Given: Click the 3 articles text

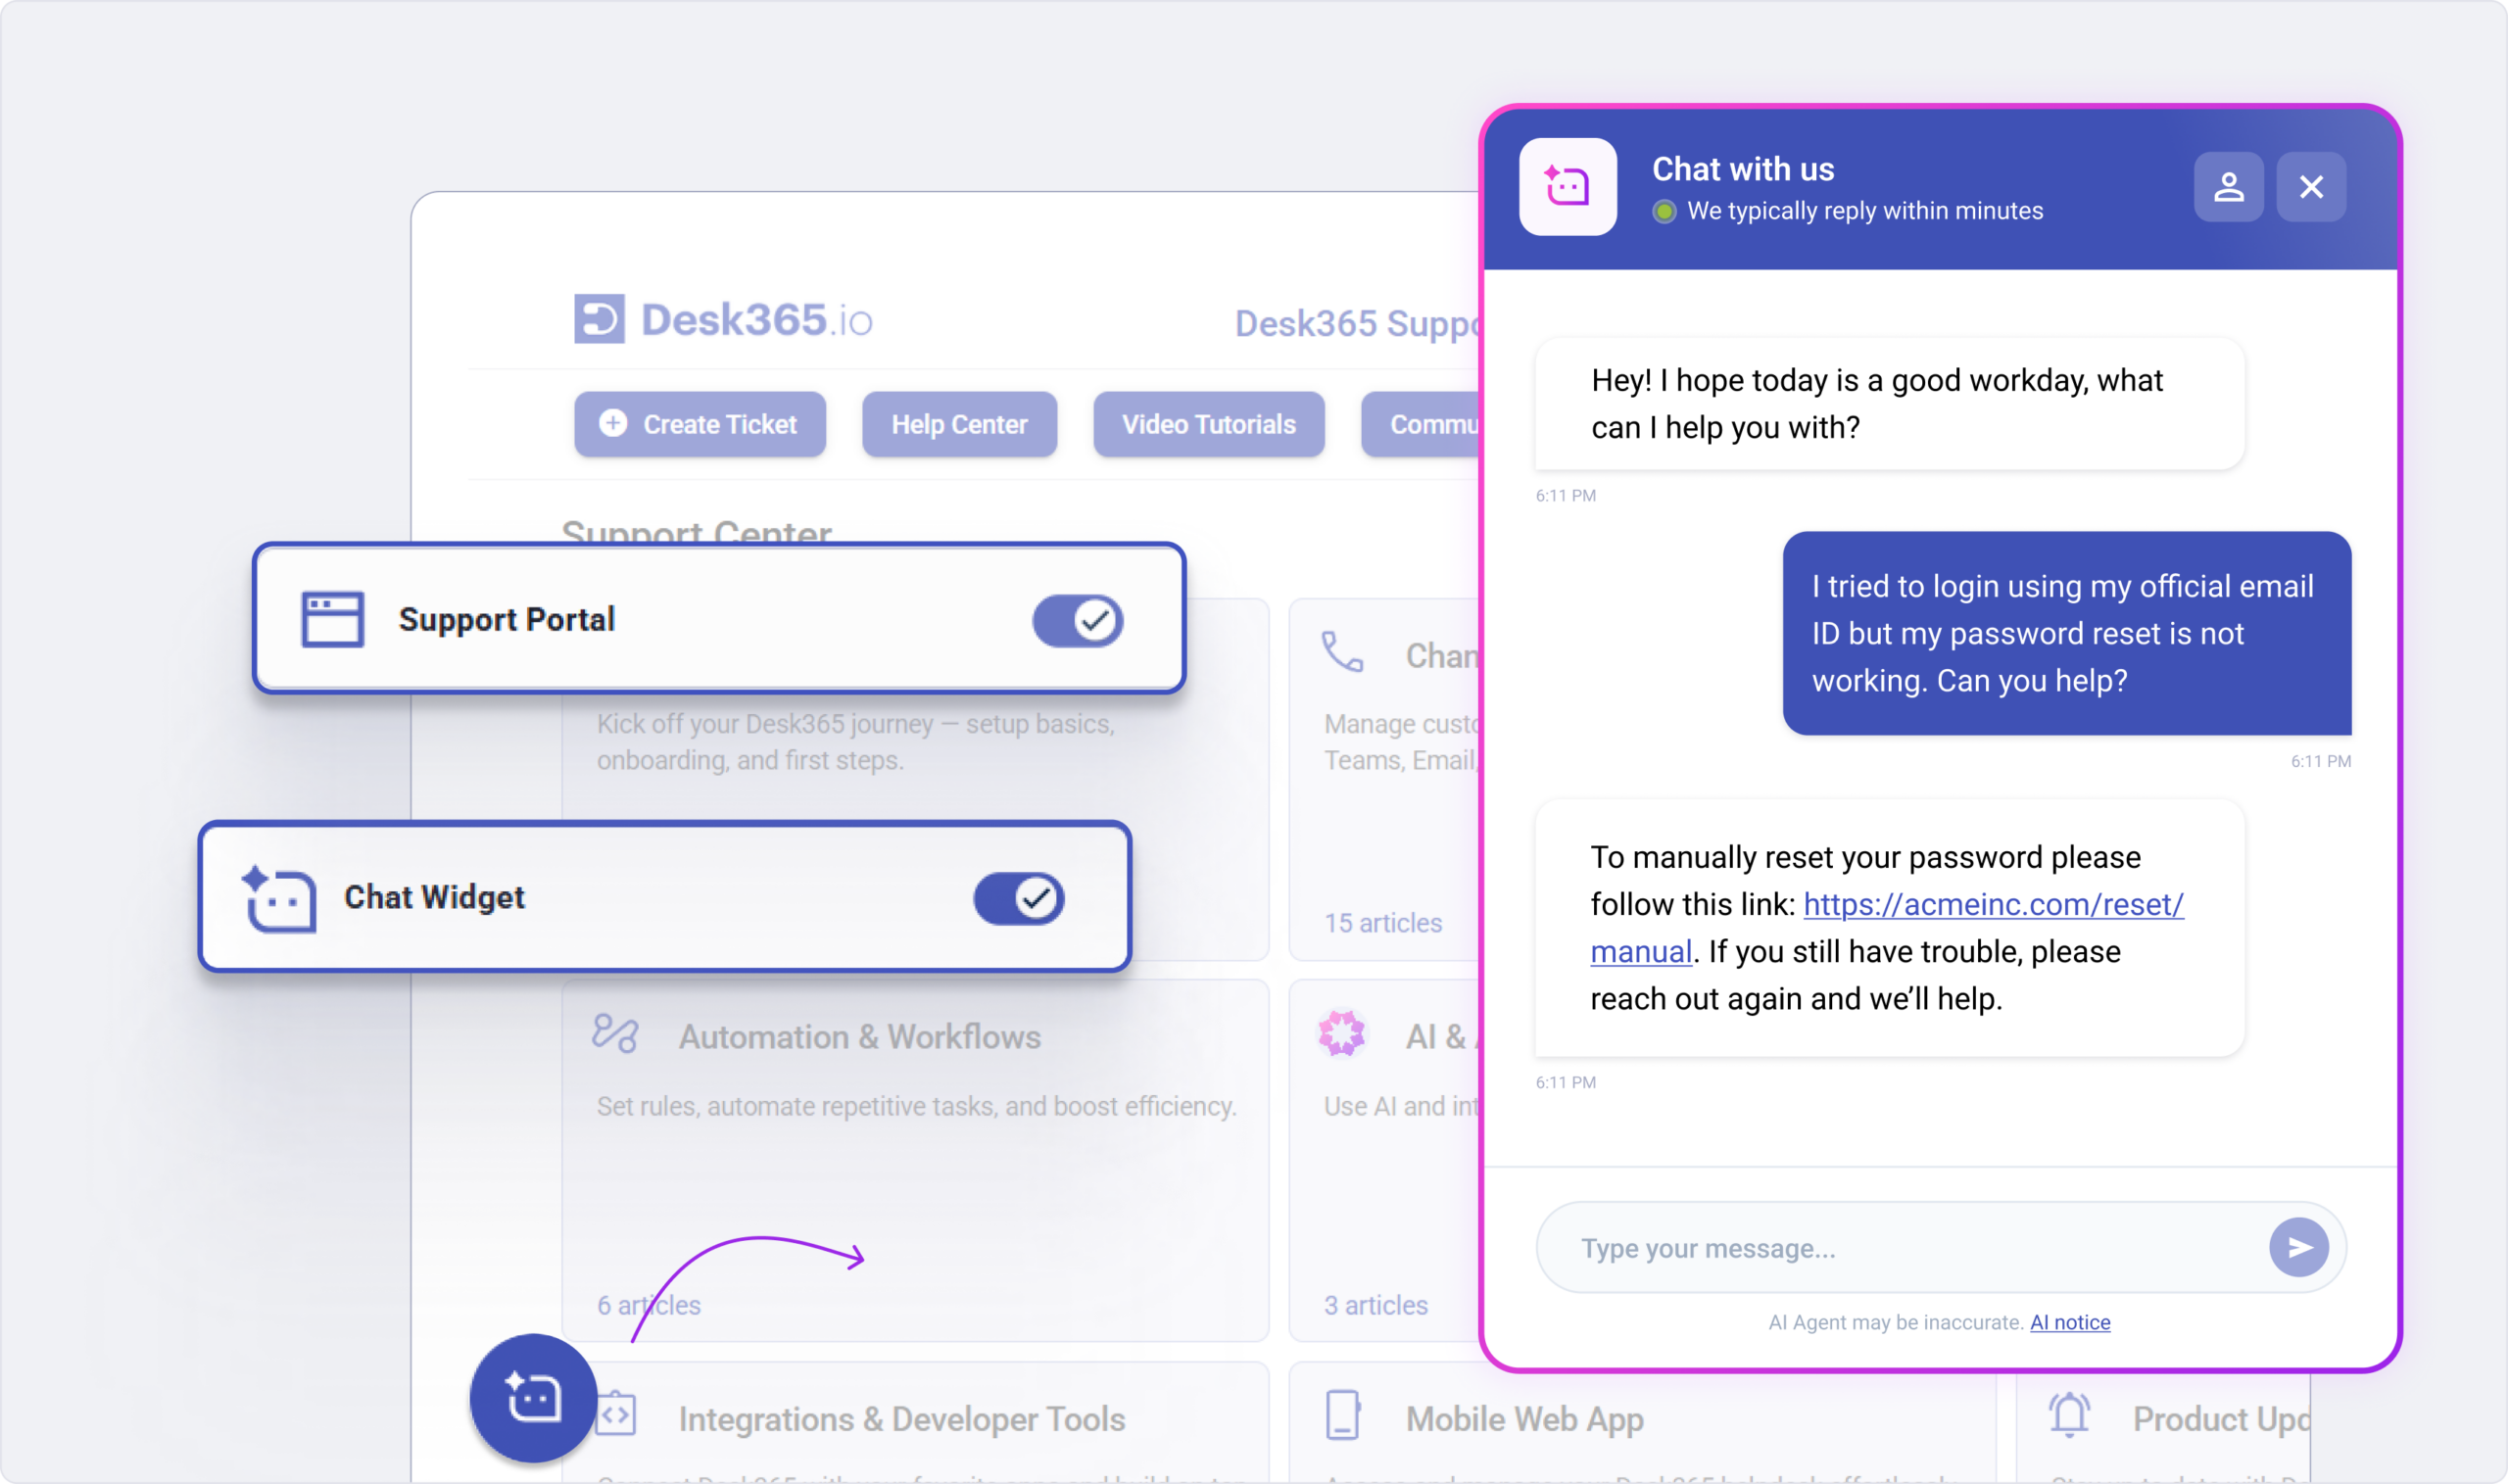Looking at the screenshot, I should (1376, 1304).
